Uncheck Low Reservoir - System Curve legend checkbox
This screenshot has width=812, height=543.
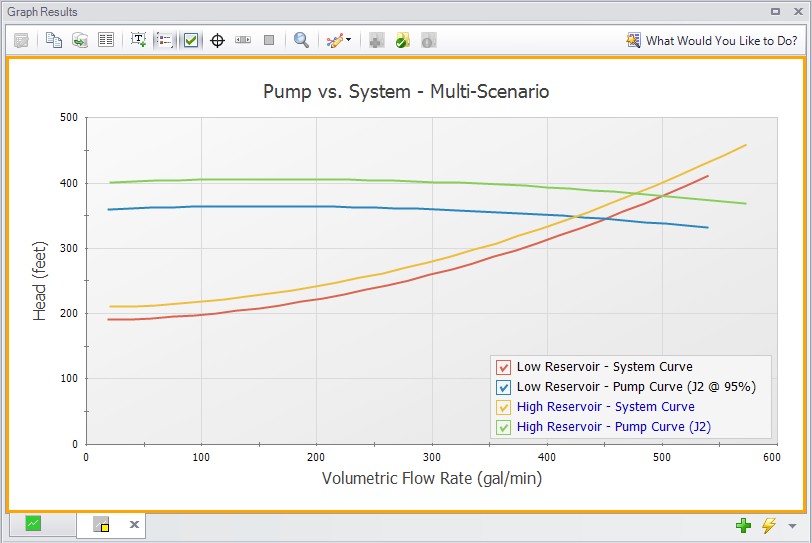(x=504, y=367)
